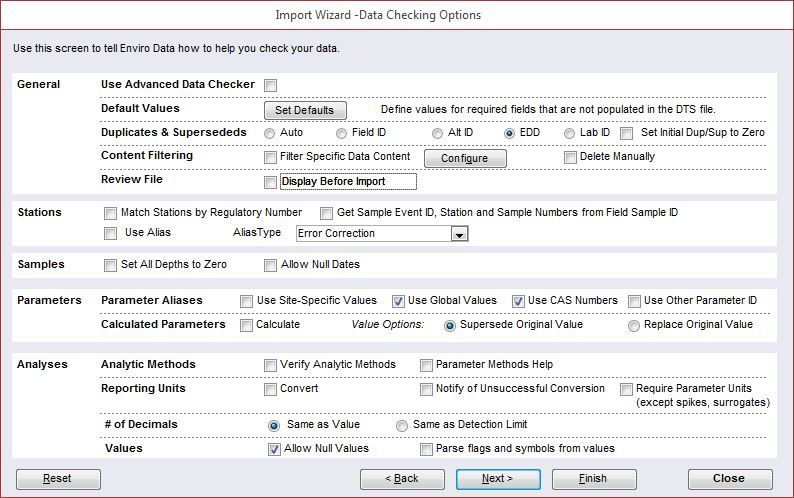Tick the Convert reporting units checkbox

click(270, 389)
